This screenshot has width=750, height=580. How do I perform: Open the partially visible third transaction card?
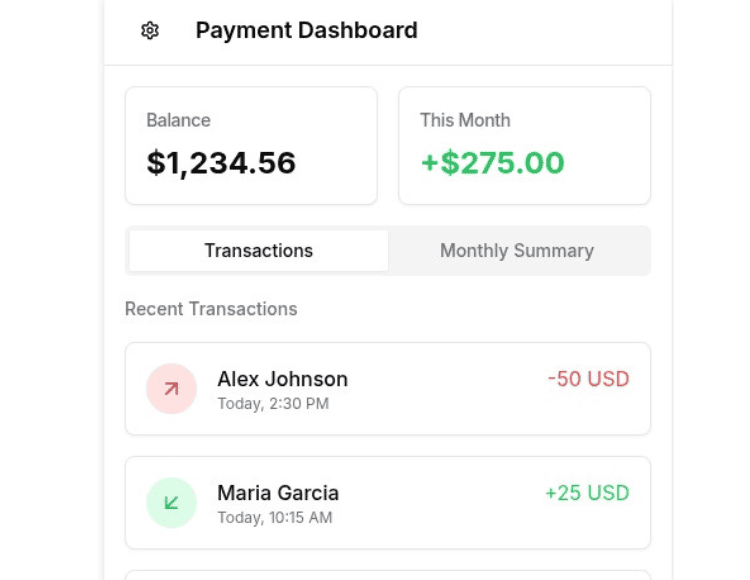pyautogui.click(x=388, y=575)
